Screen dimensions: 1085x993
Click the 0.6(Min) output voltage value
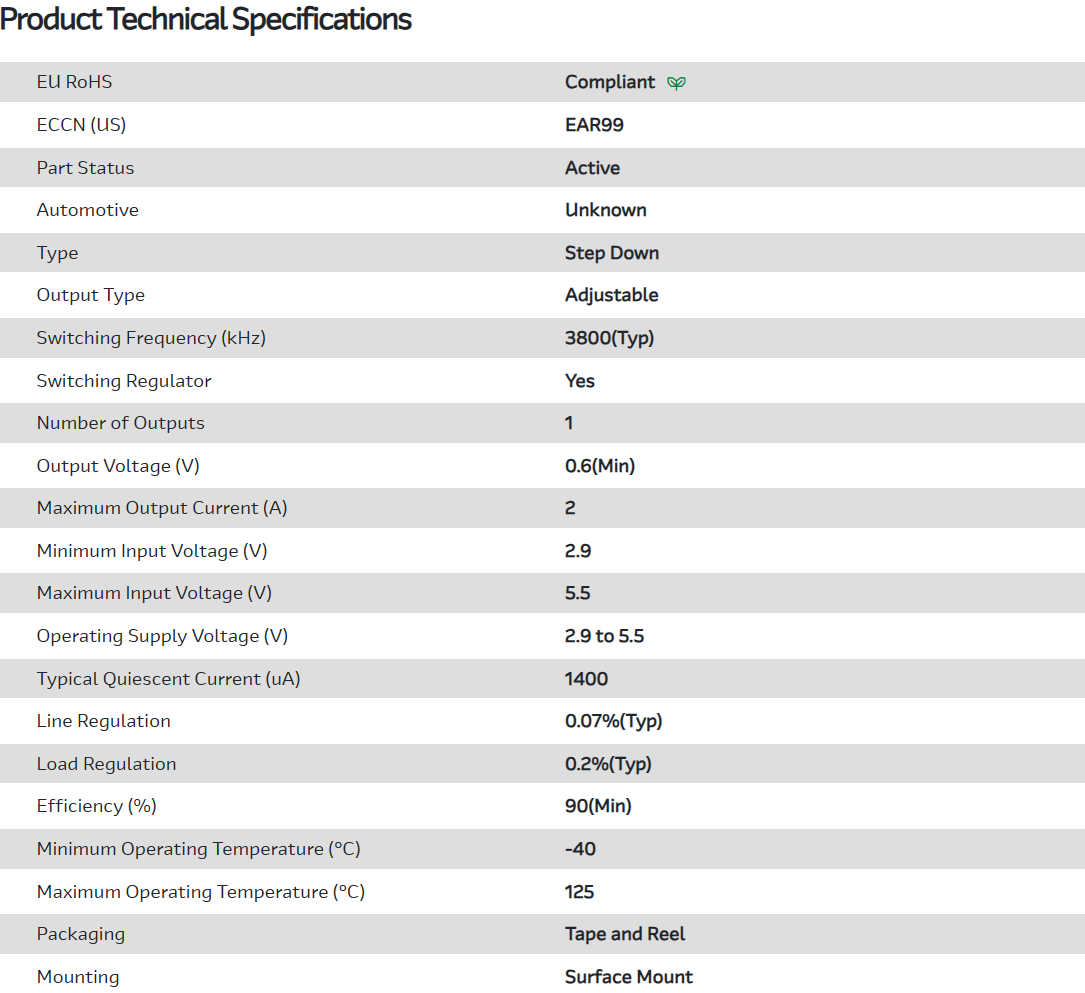click(x=600, y=466)
